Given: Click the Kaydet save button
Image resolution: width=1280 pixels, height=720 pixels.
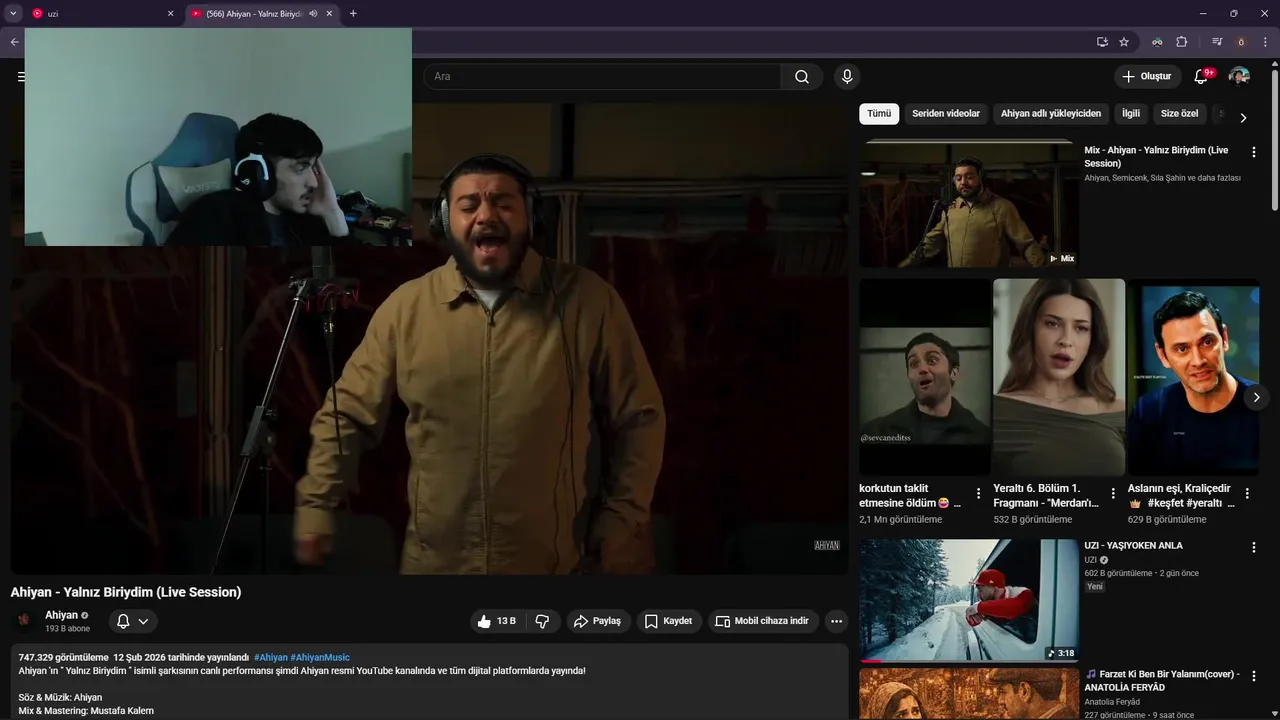Looking at the screenshot, I should 669,621.
